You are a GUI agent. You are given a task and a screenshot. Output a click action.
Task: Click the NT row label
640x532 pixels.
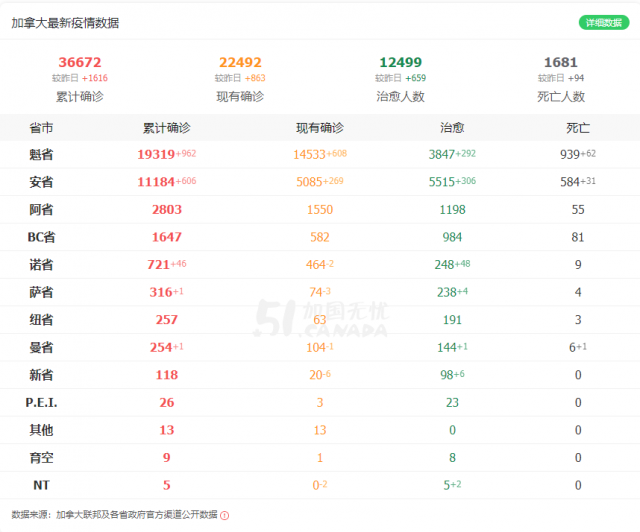click(41, 485)
